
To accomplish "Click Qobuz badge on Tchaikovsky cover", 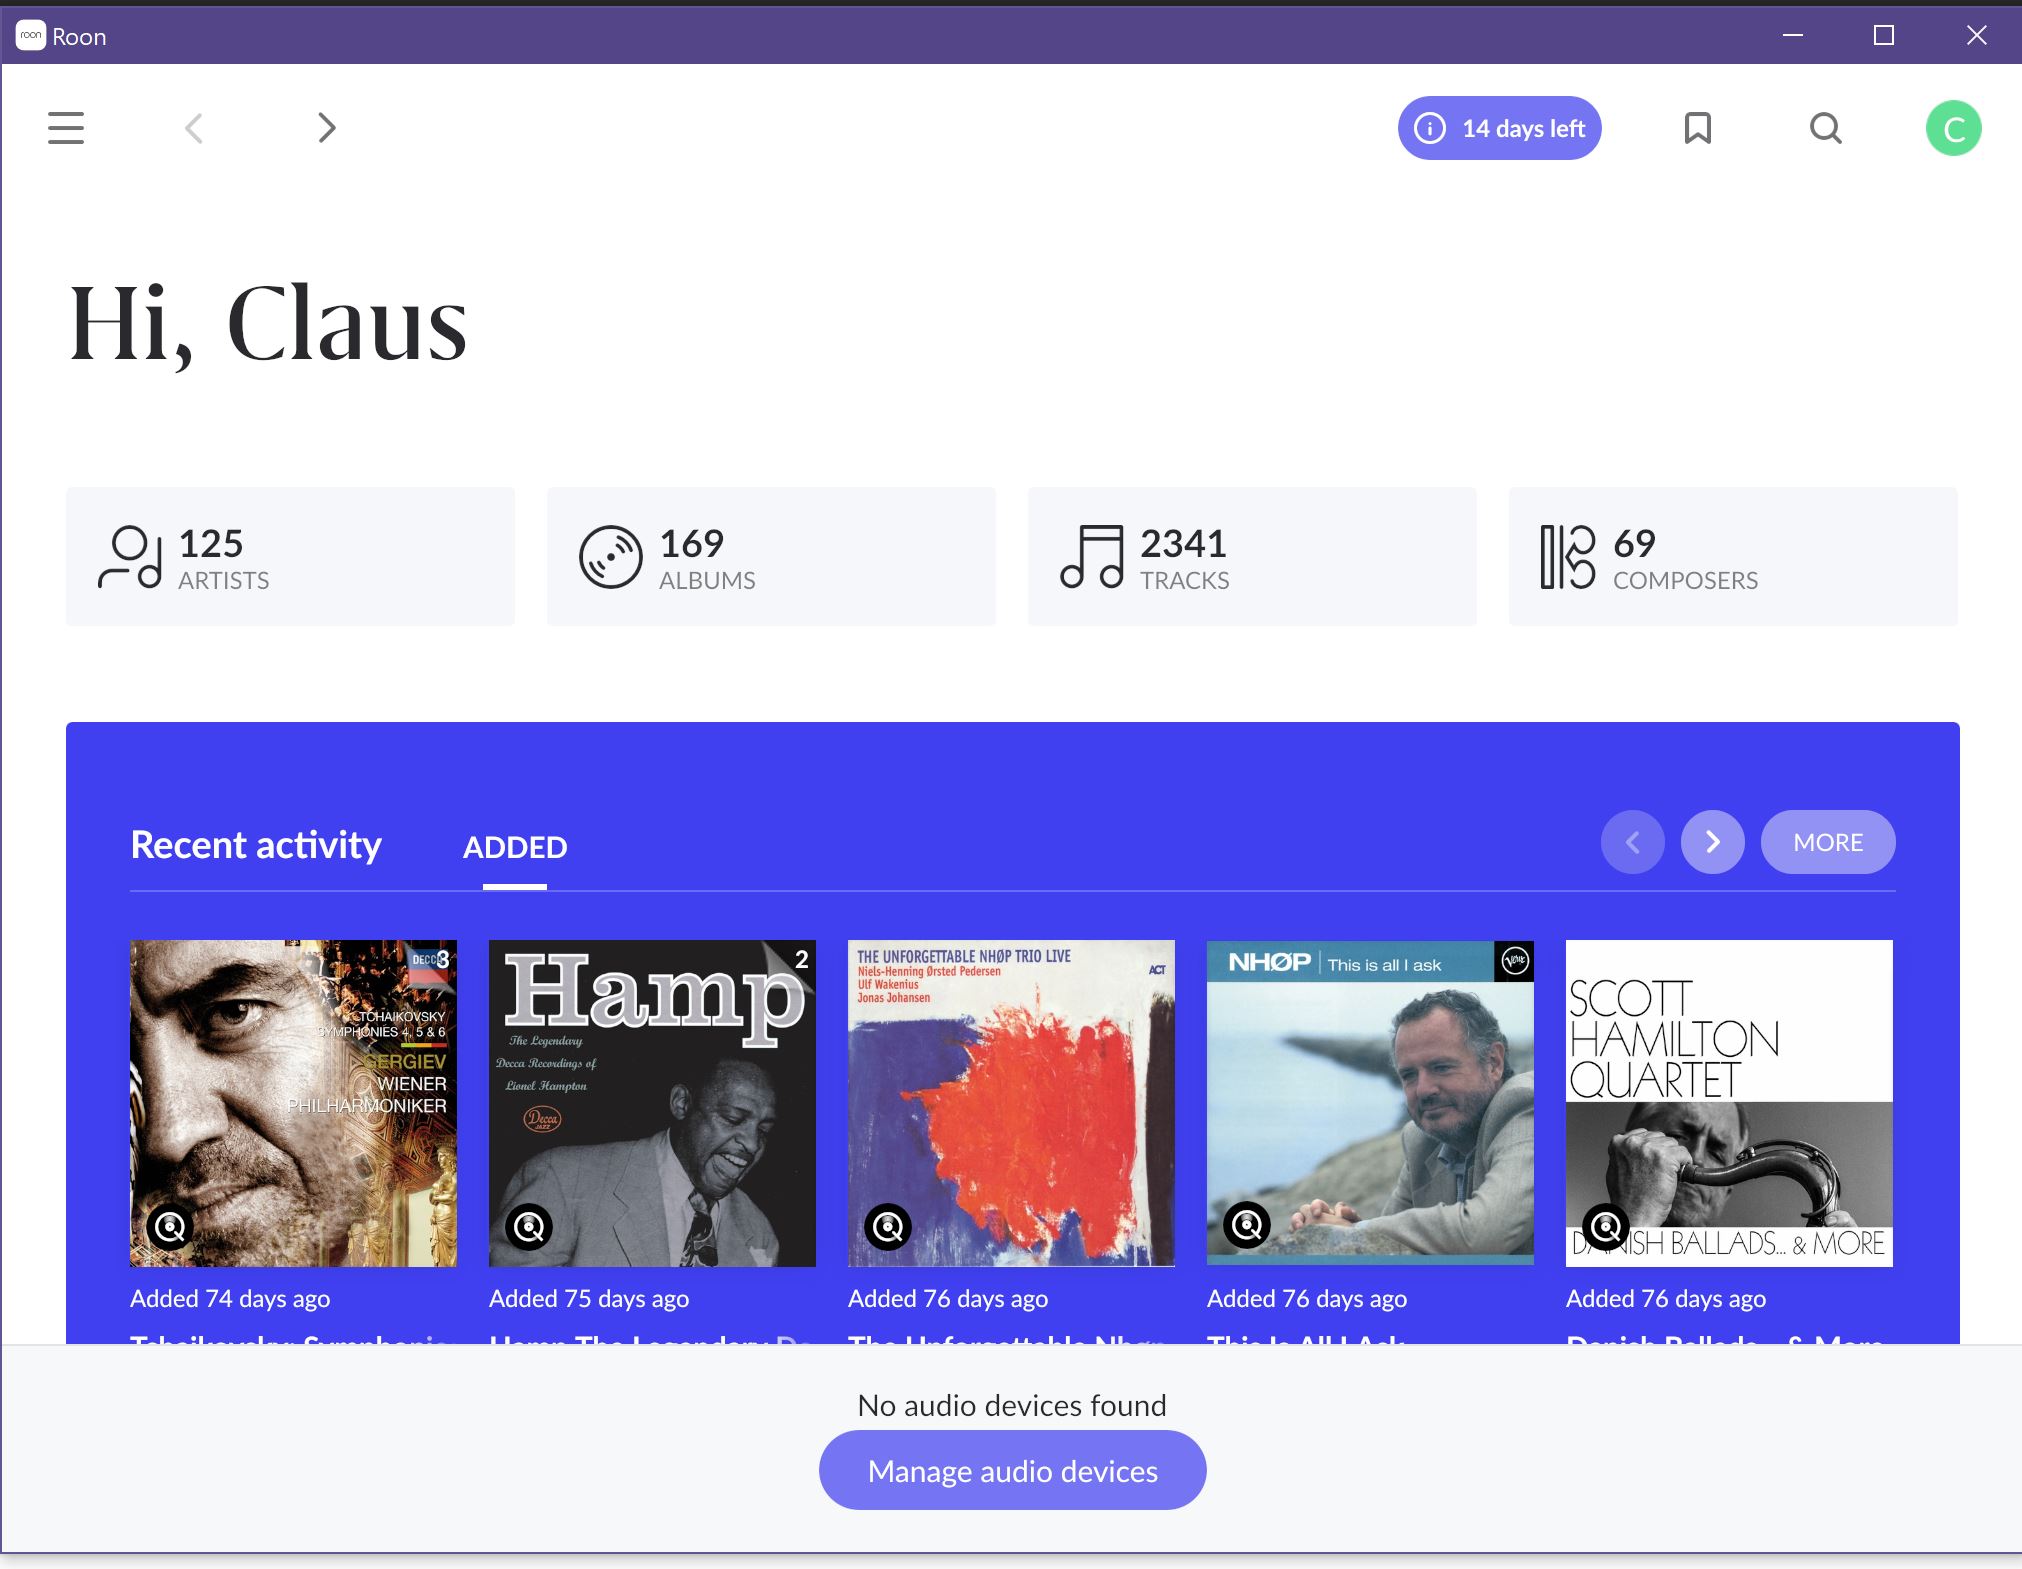I will pyautogui.click(x=170, y=1226).
